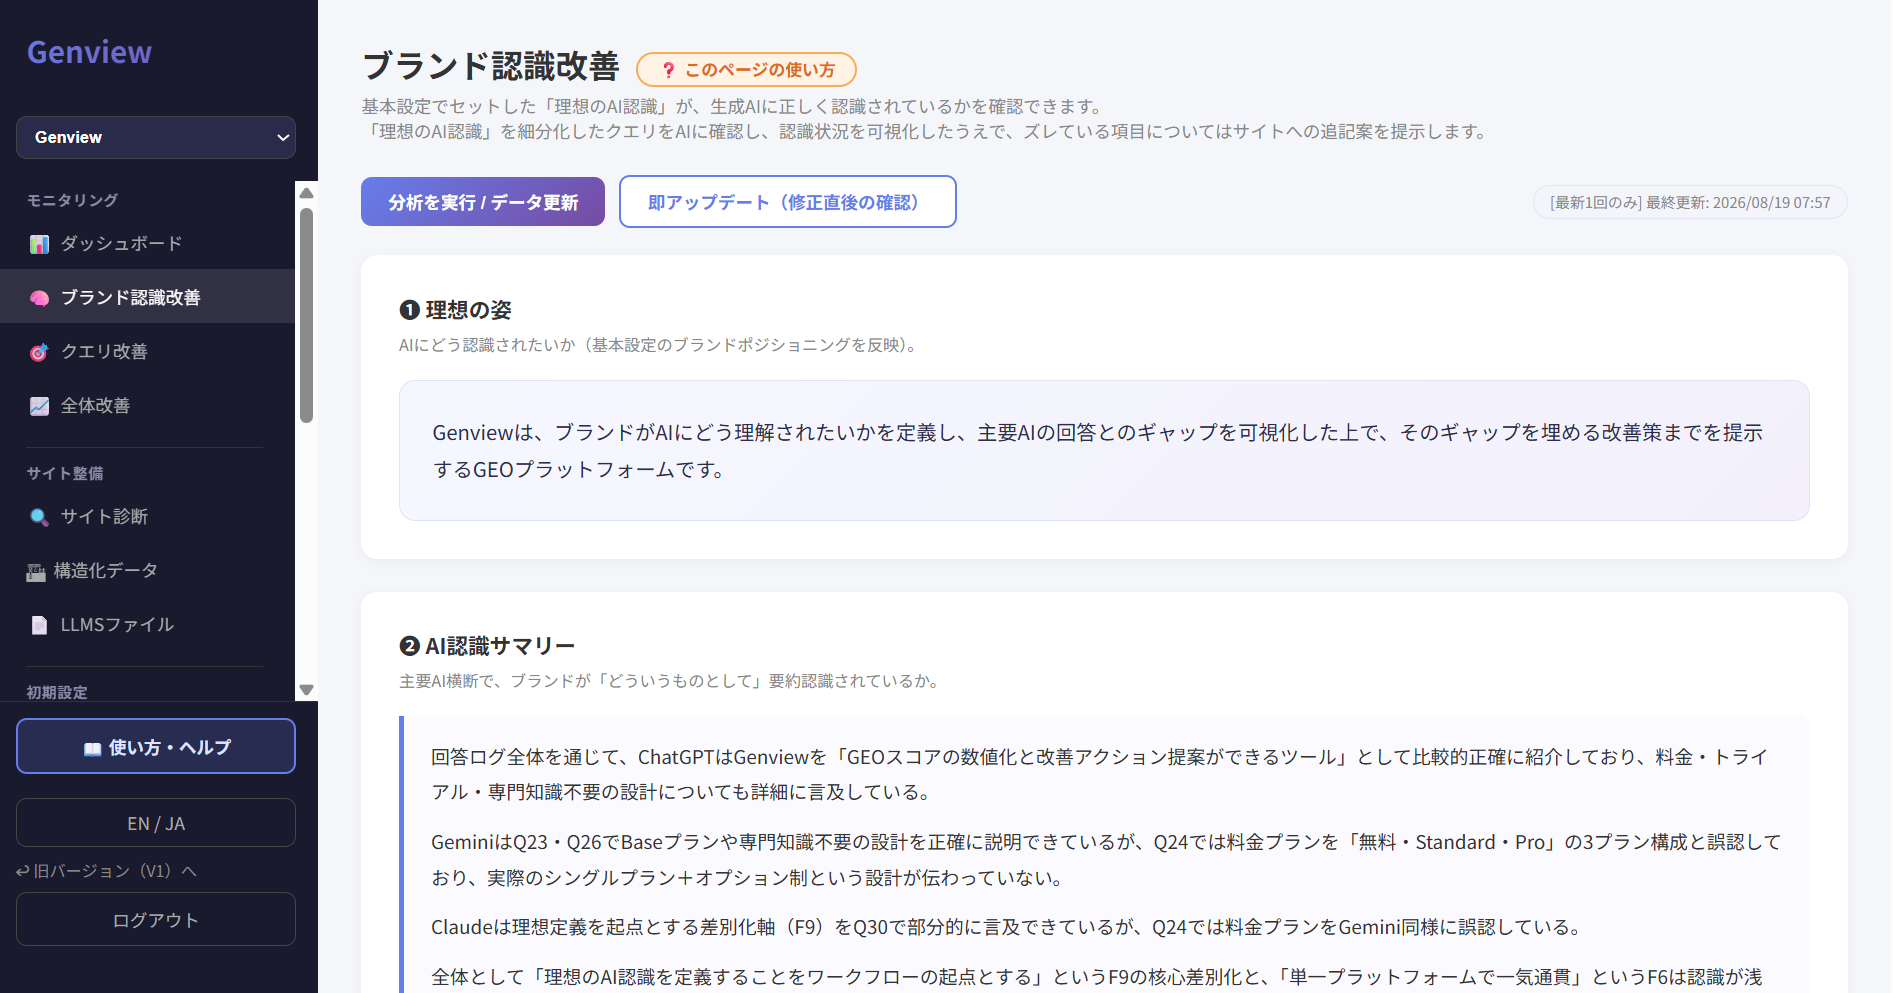Expand 旧バージョン (V1) link

[106, 871]
